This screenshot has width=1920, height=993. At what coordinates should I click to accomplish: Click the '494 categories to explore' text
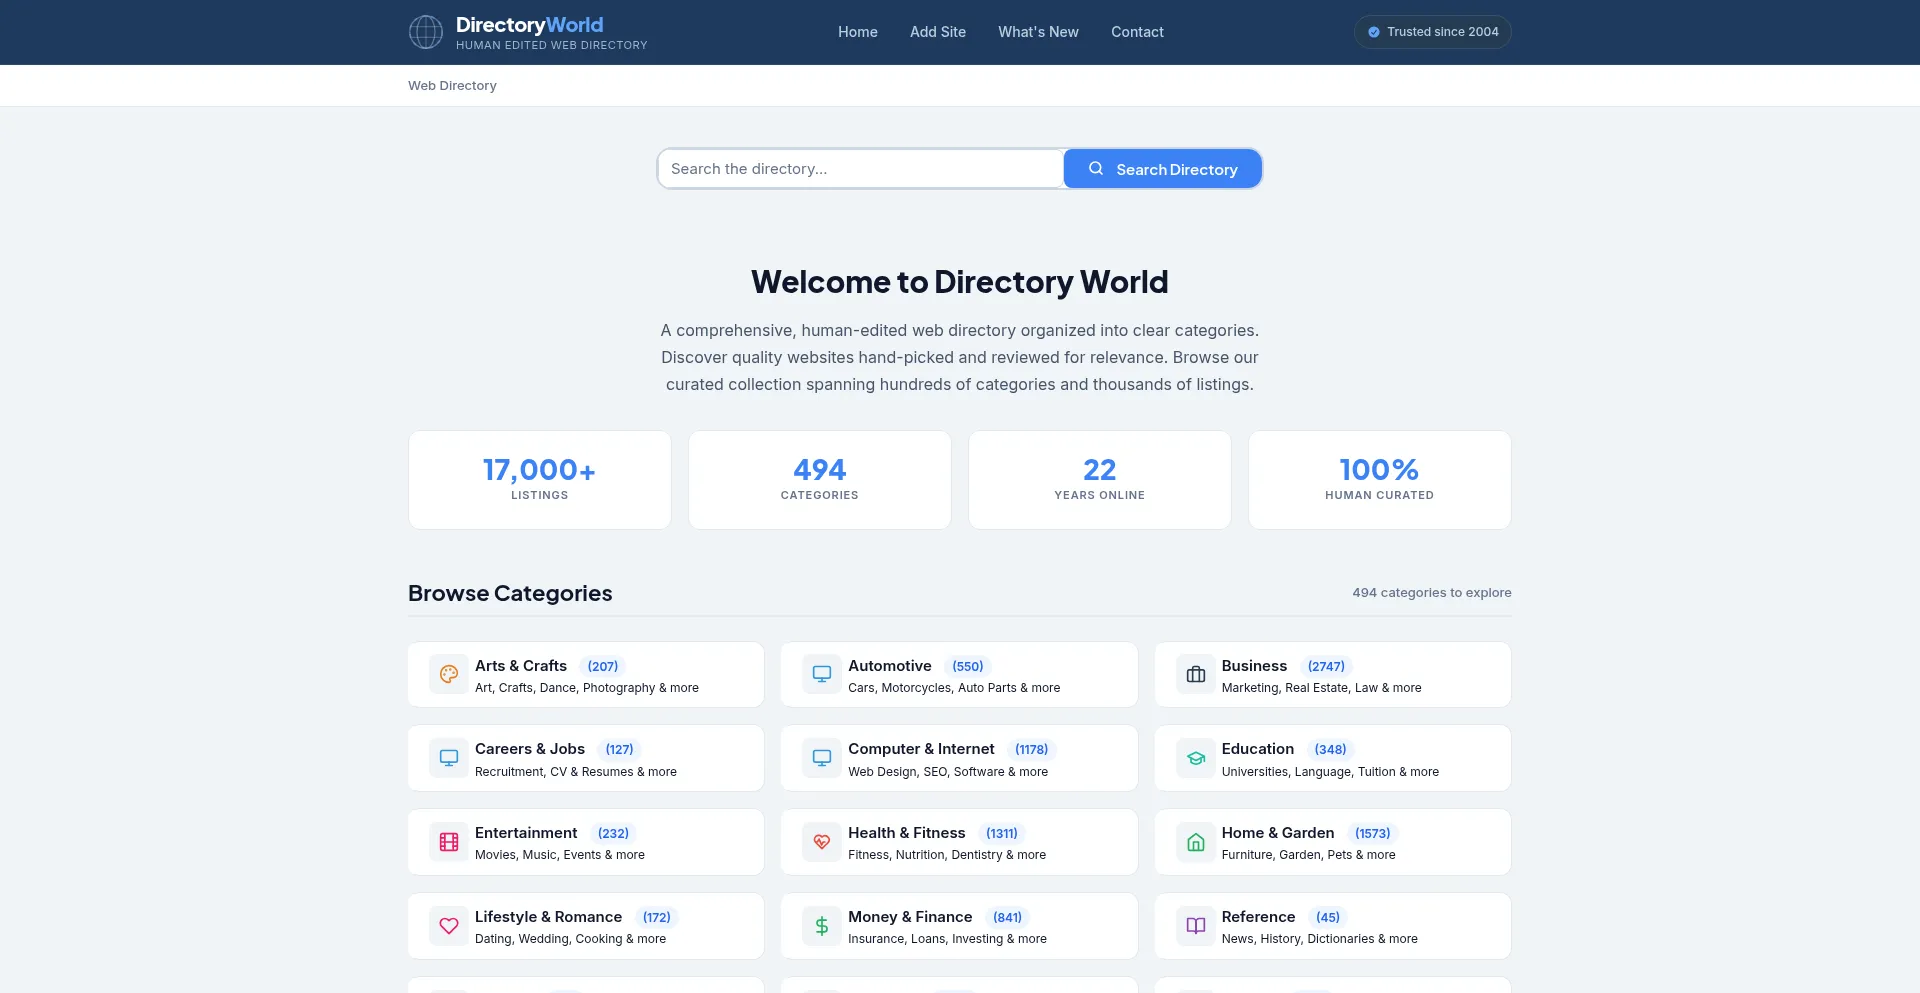[1432, 593]
